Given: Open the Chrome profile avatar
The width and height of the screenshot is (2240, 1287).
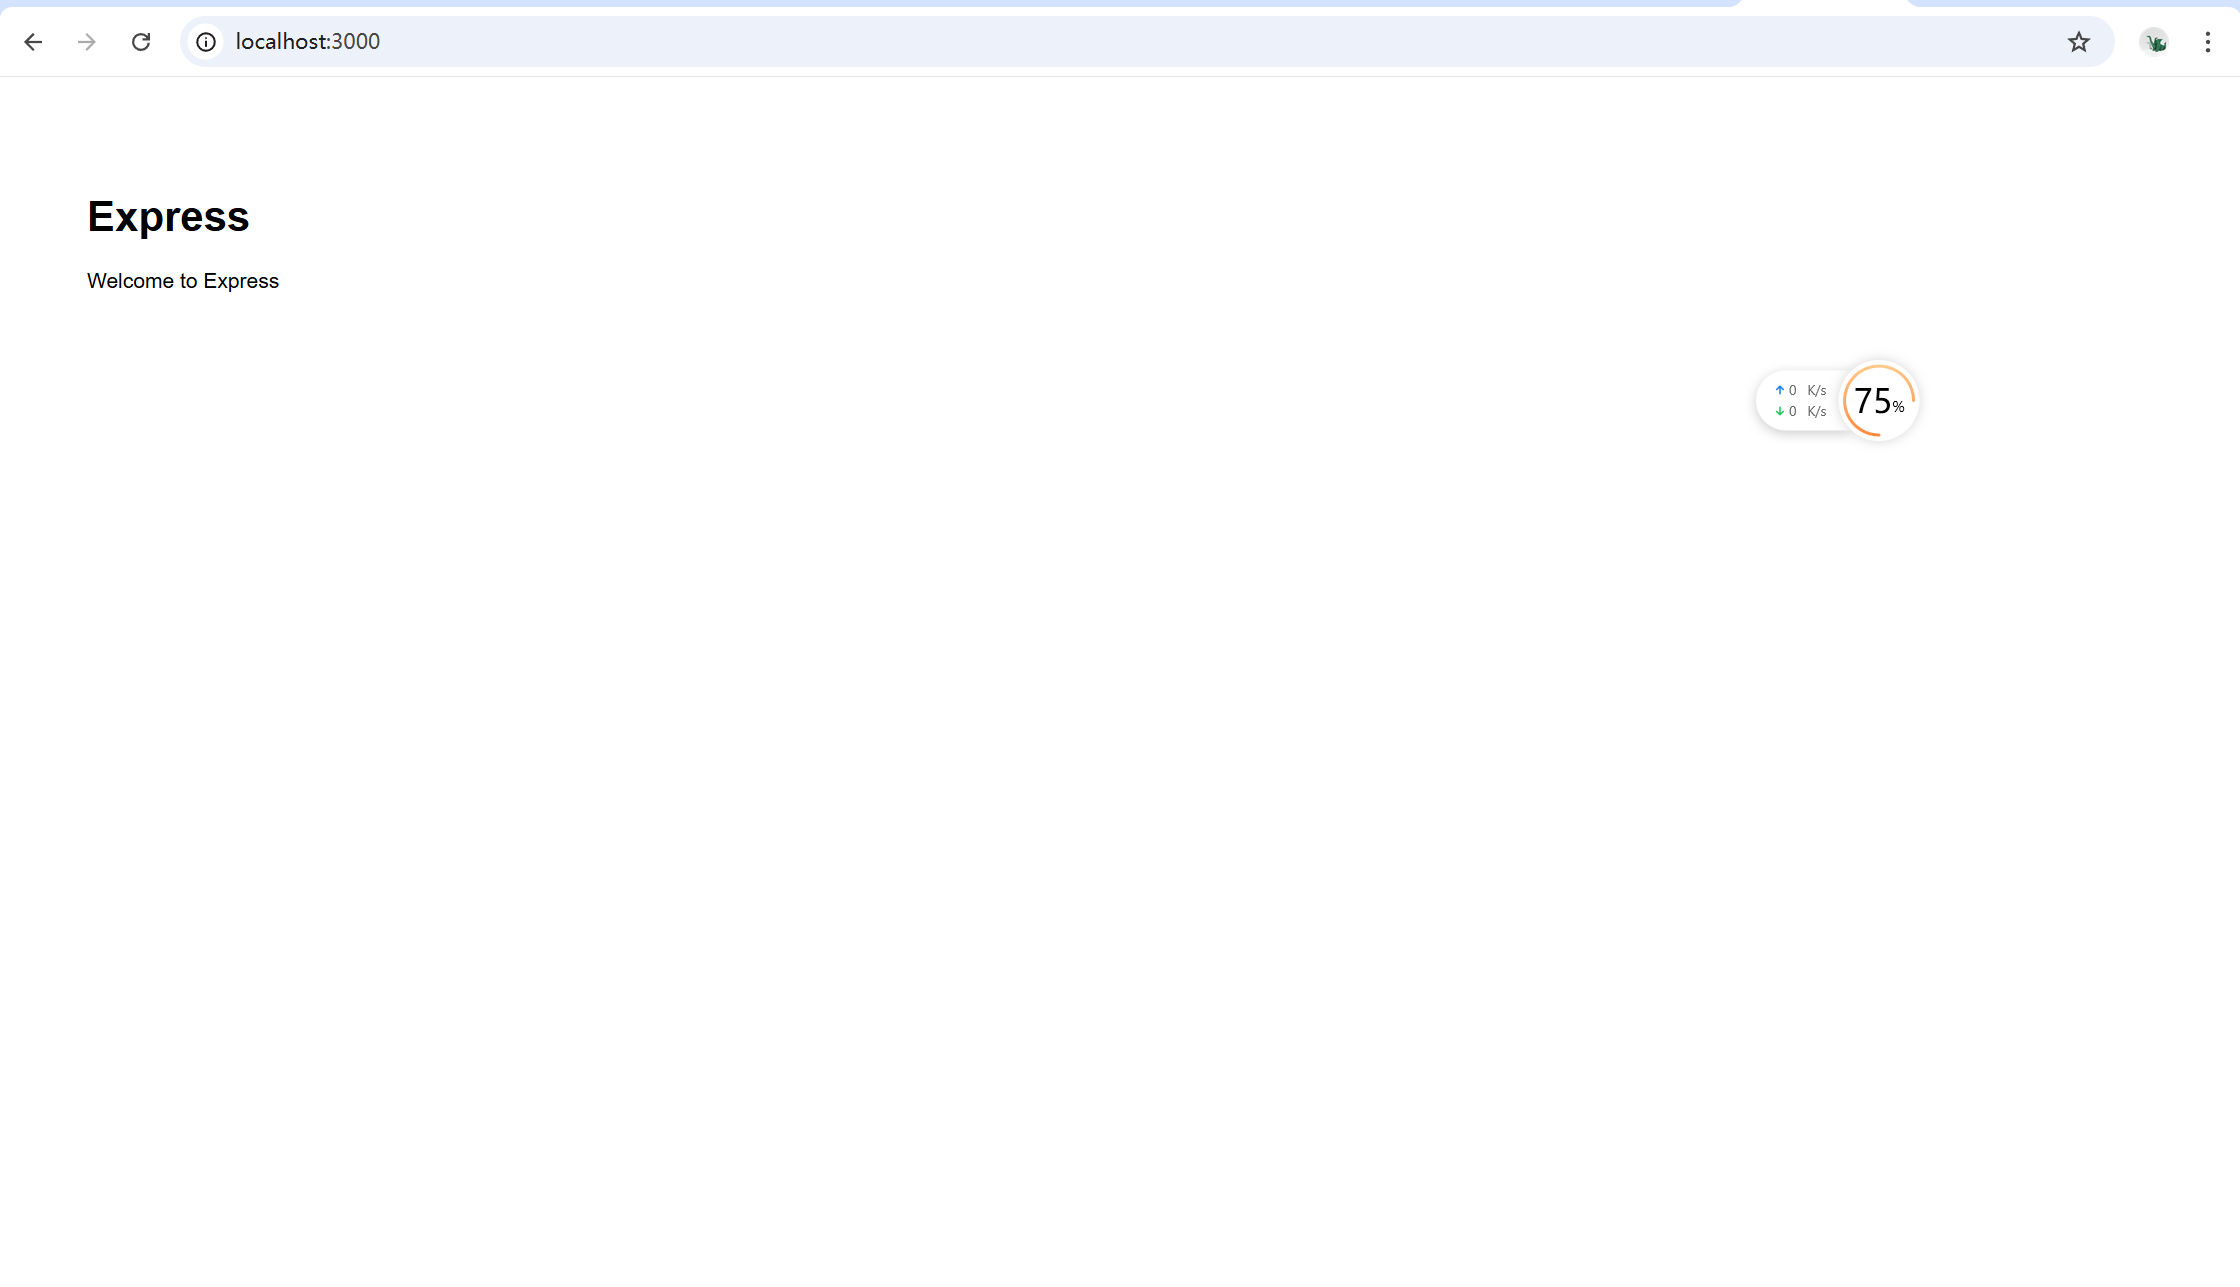Looking at the screenshot, I should tap(2154, 42).
